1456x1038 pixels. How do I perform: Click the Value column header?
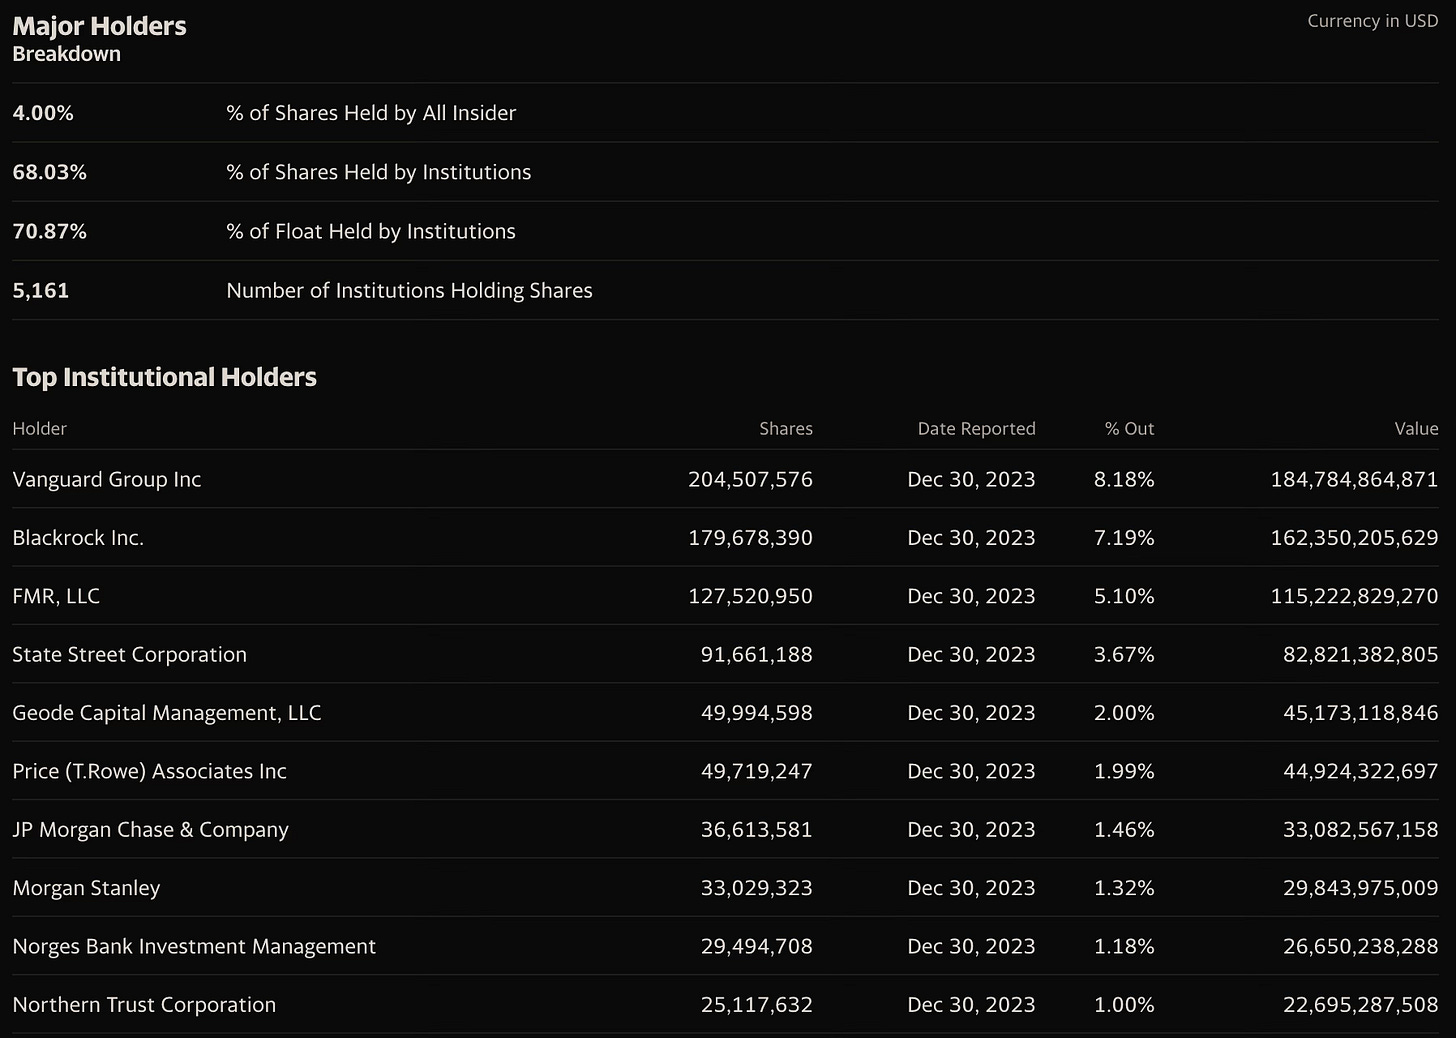point(1416,428)
